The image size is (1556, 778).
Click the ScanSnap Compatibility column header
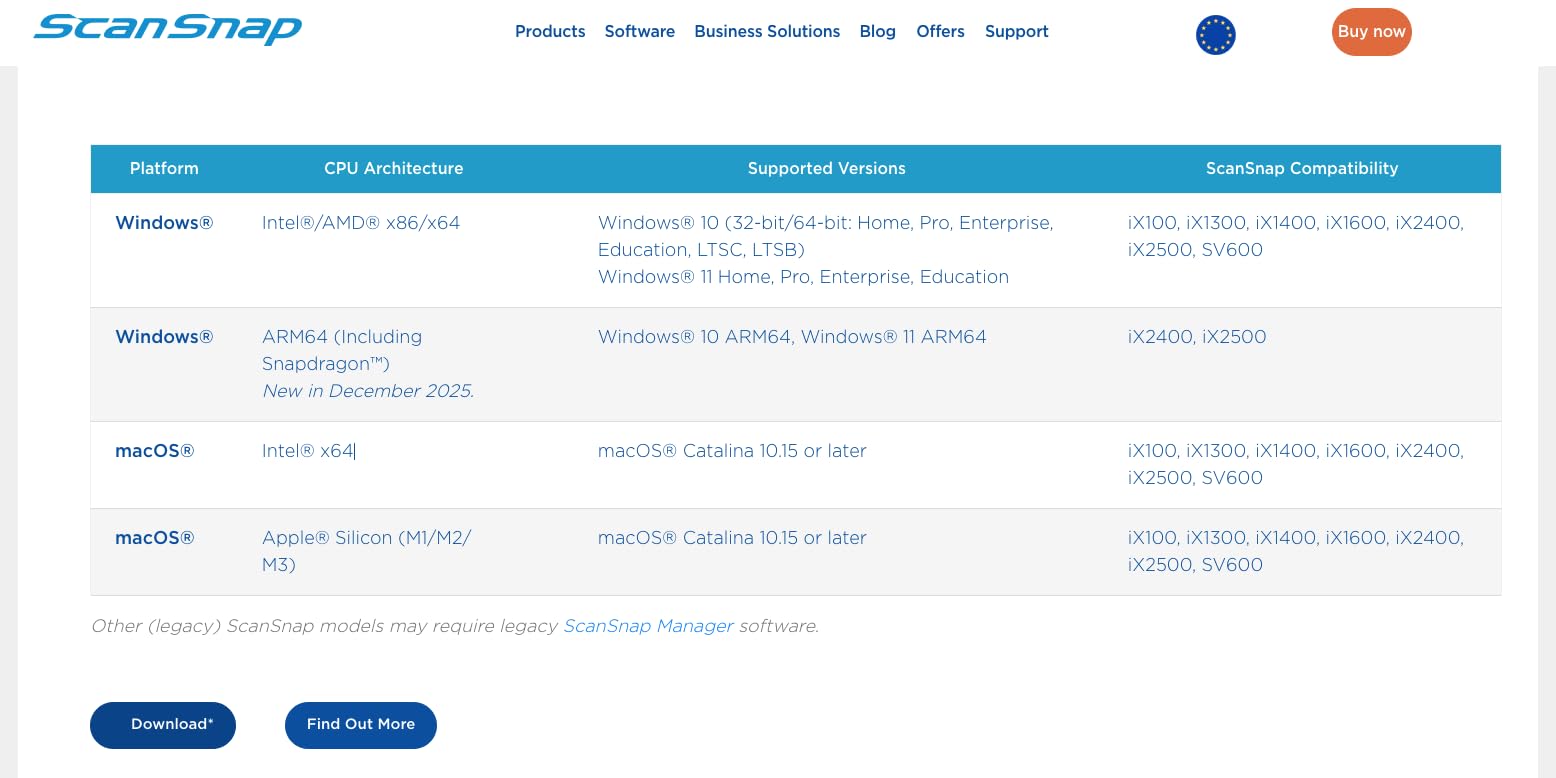point(1302,168)
